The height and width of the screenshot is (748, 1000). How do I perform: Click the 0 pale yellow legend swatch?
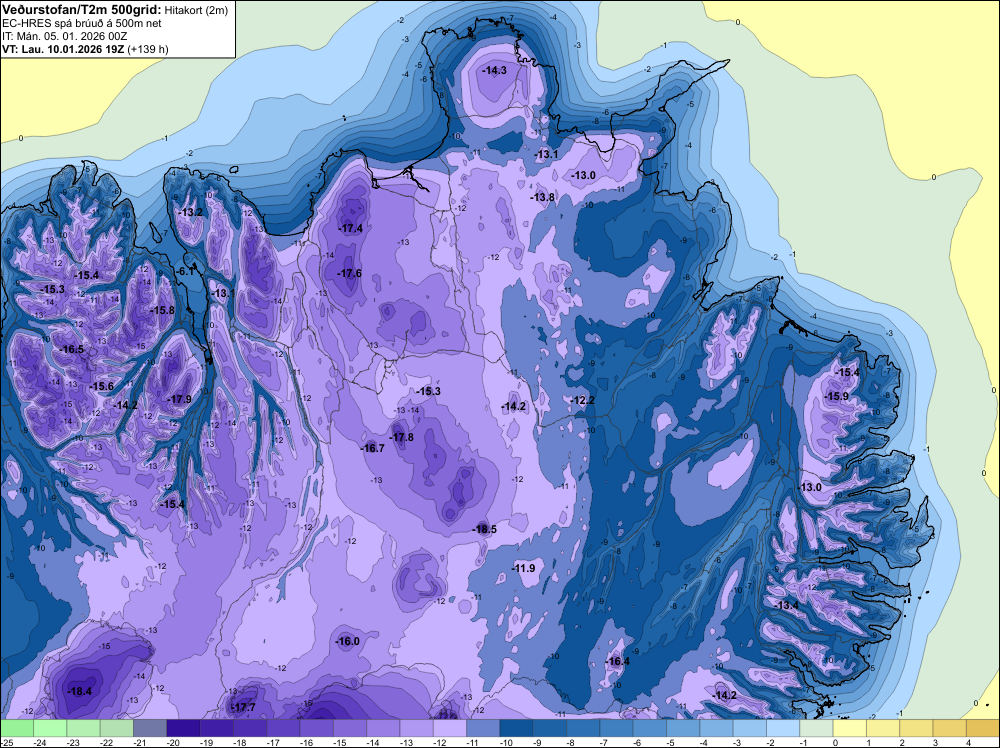[x=849, y=728]
